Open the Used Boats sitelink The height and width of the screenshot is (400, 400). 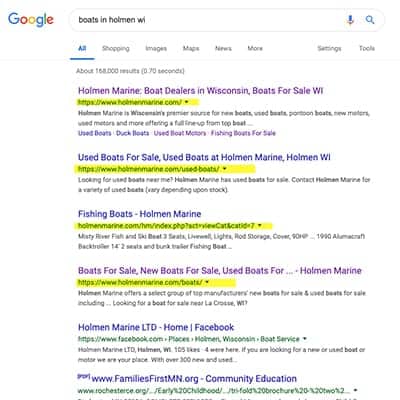95,133
